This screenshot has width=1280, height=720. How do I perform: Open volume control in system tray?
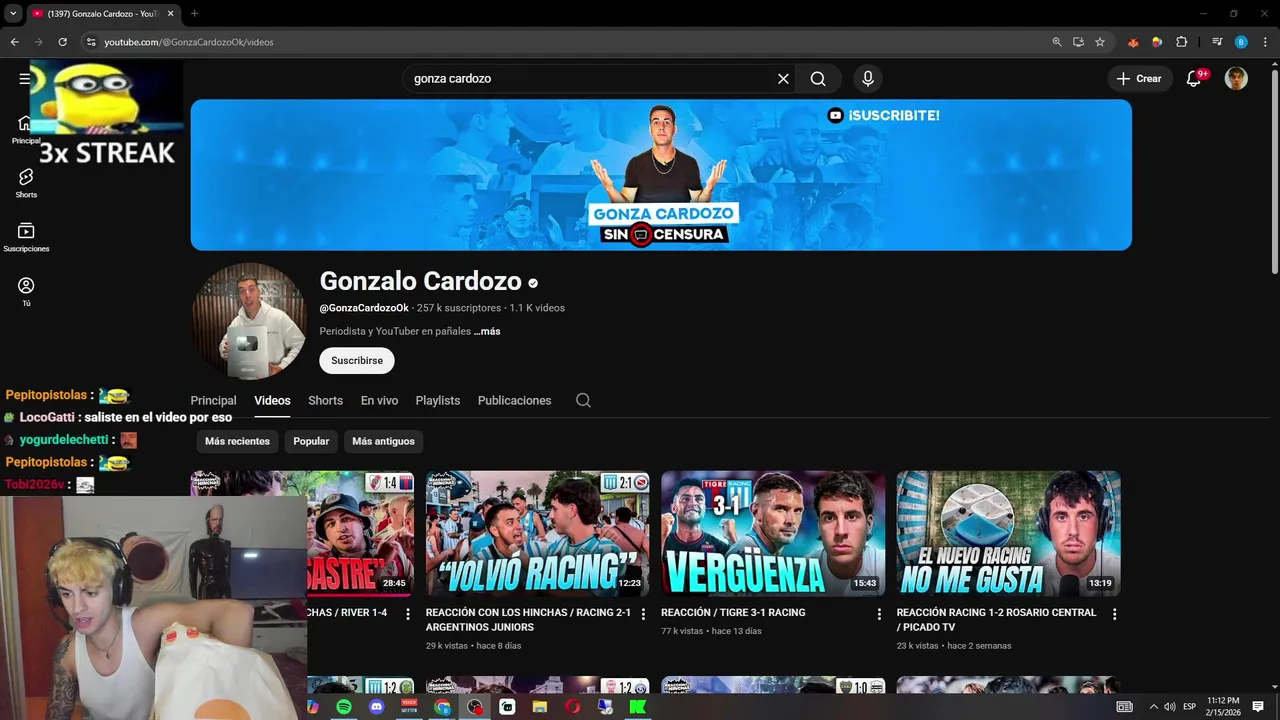1170,707
